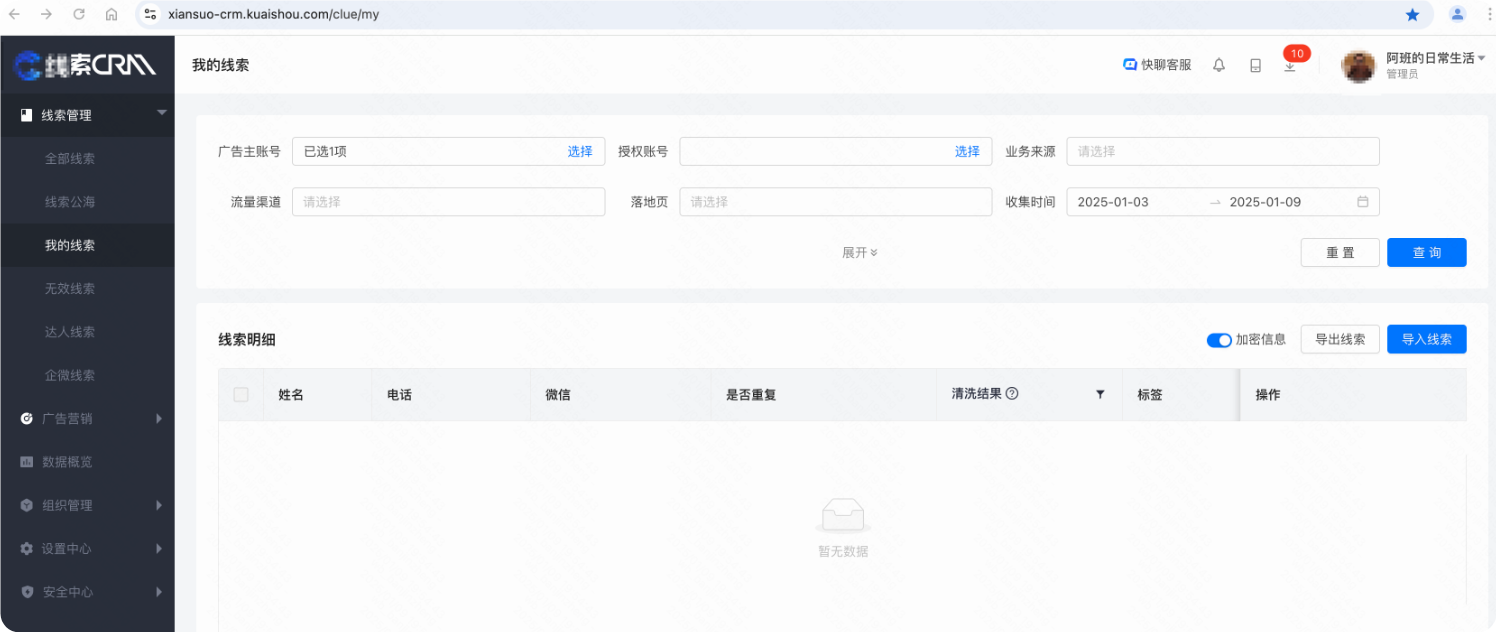Click the 导出线索 export button
The width and height of the screenshot is (1496, 632).
(x=1339, y=339)
